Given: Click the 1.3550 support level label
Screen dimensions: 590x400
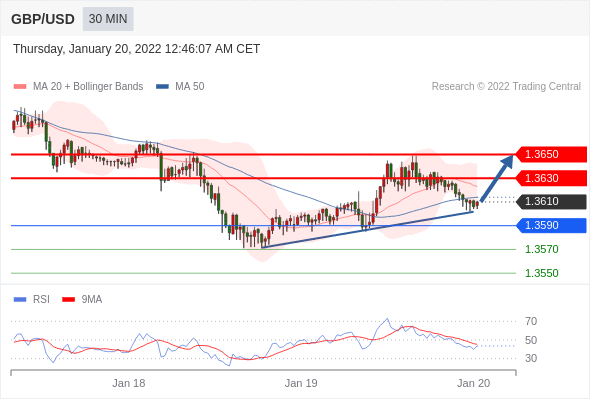Looking at the screenshot, I should coord(541,273).
